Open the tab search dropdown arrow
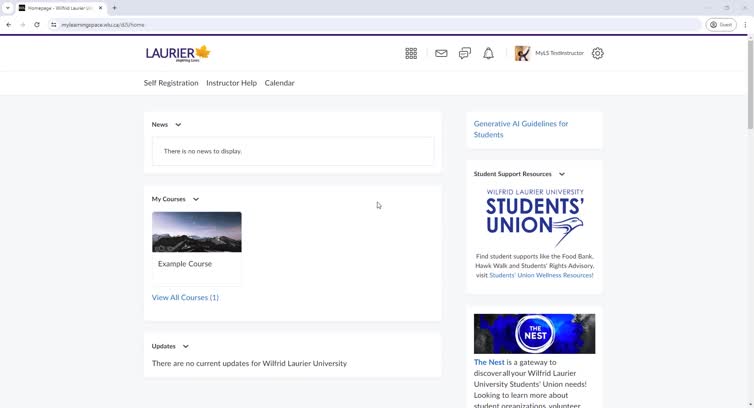The height and width of the screenshot is (408, 754). tap(8, 8)
